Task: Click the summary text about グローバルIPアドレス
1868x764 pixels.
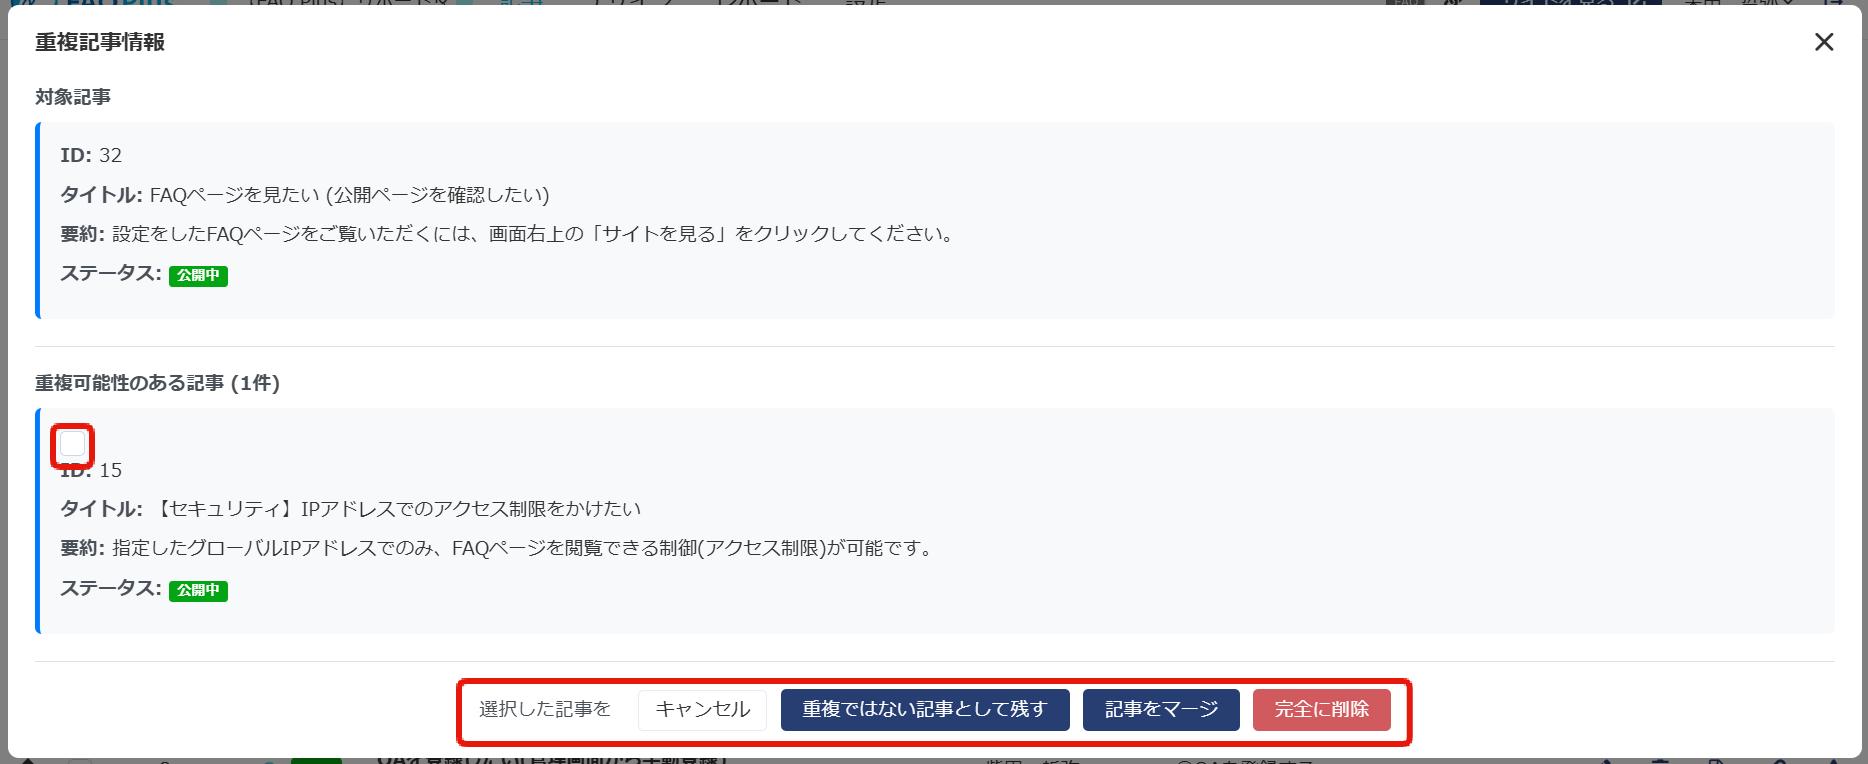Action: [x=523, y=548]
